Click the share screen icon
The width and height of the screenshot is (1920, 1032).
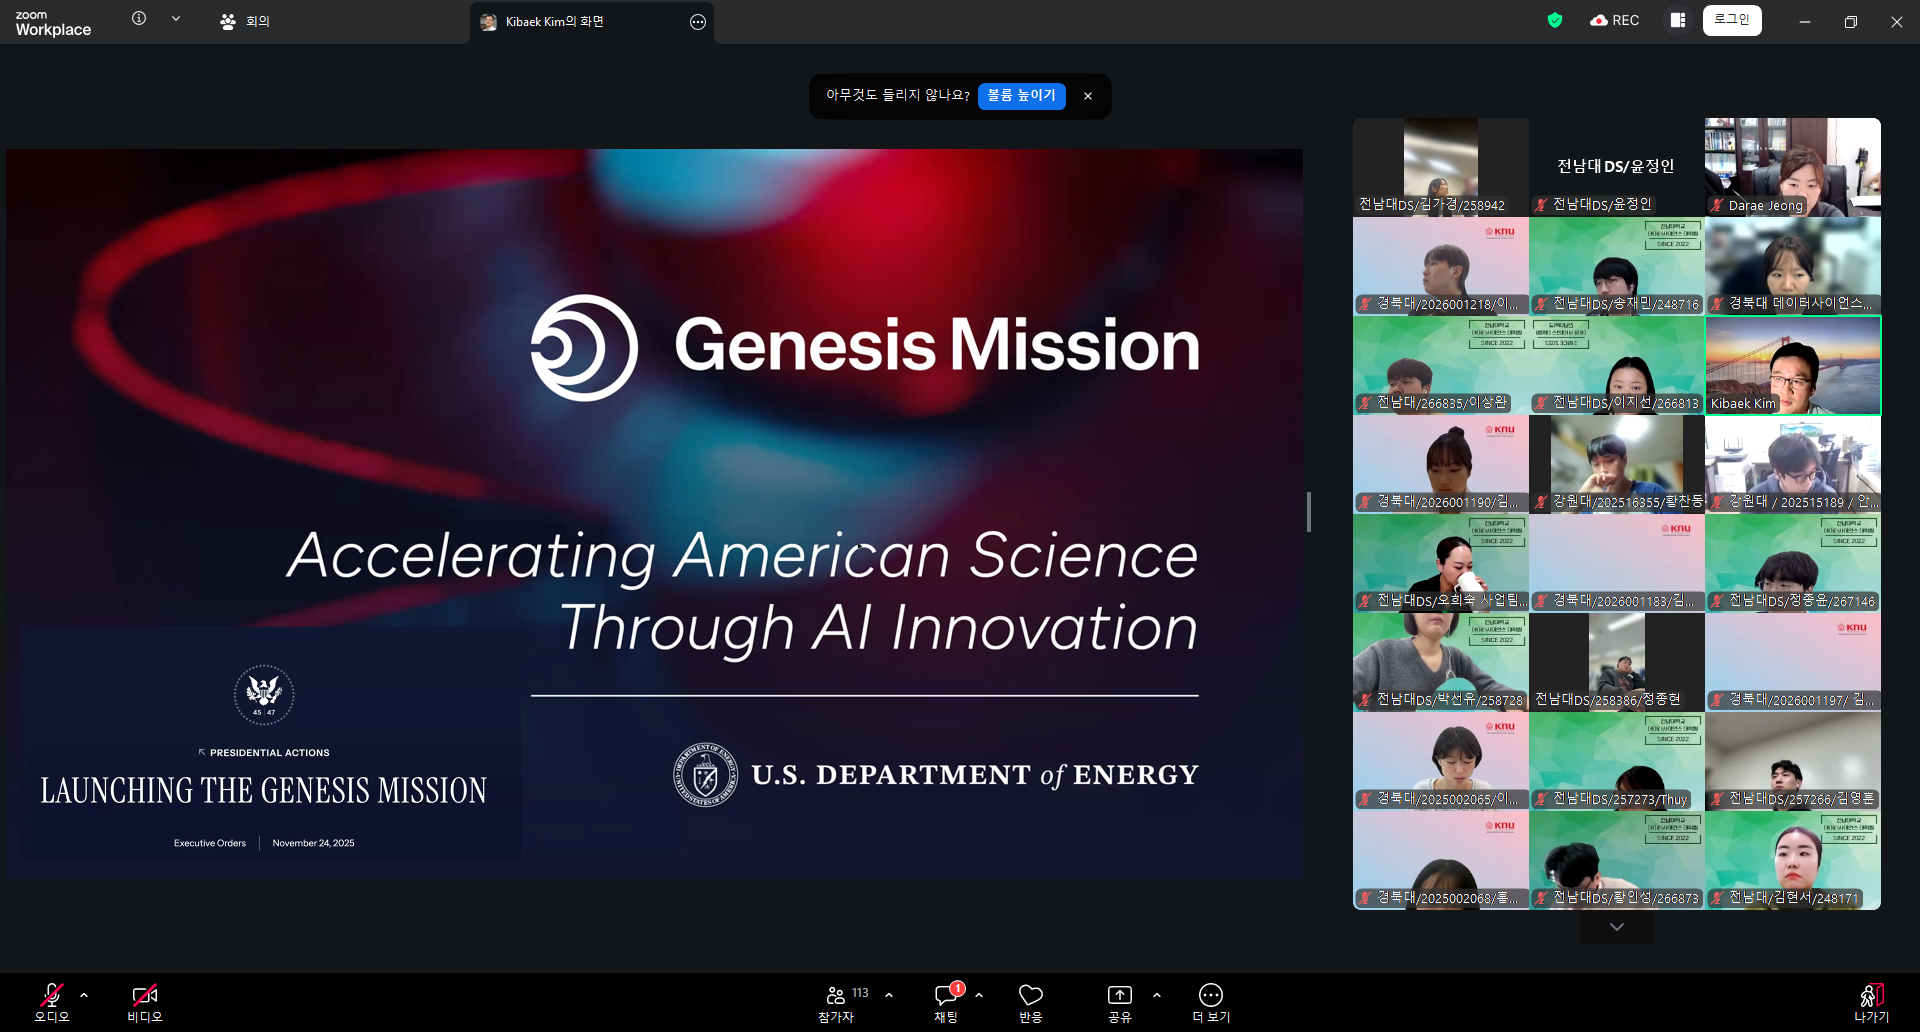click(x=1119, y=1002)
